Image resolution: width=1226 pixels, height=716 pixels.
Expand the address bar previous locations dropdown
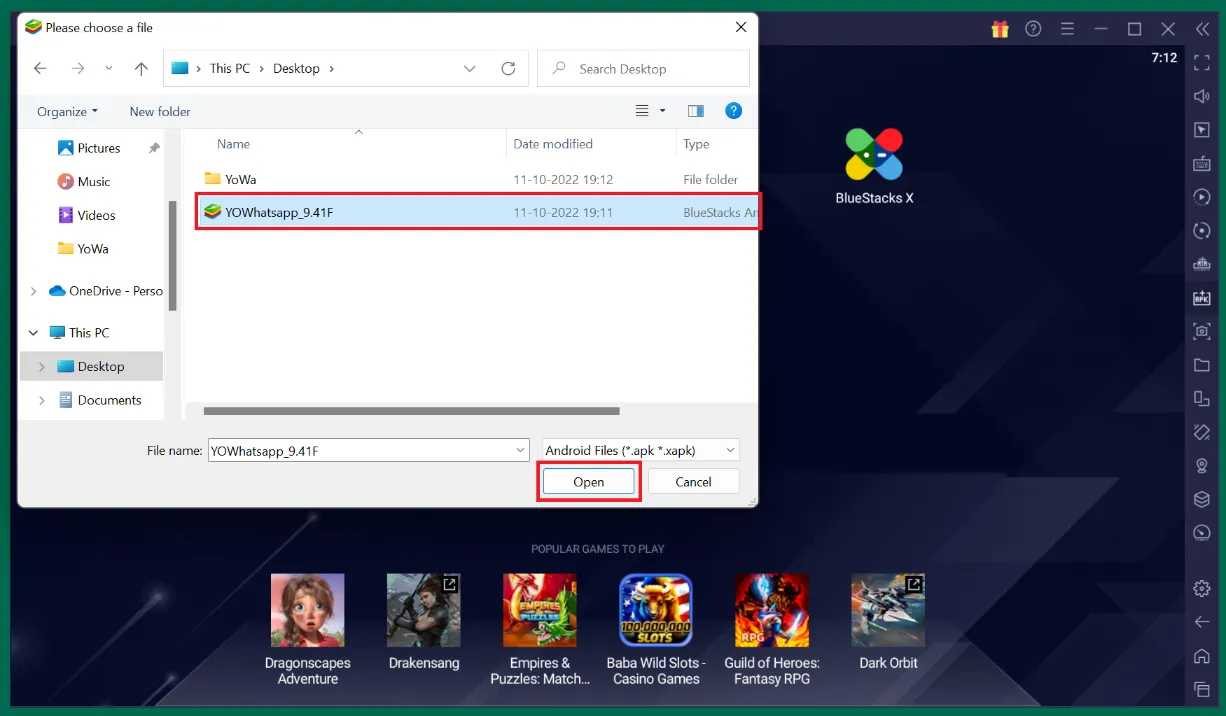(x=470, y=68)
